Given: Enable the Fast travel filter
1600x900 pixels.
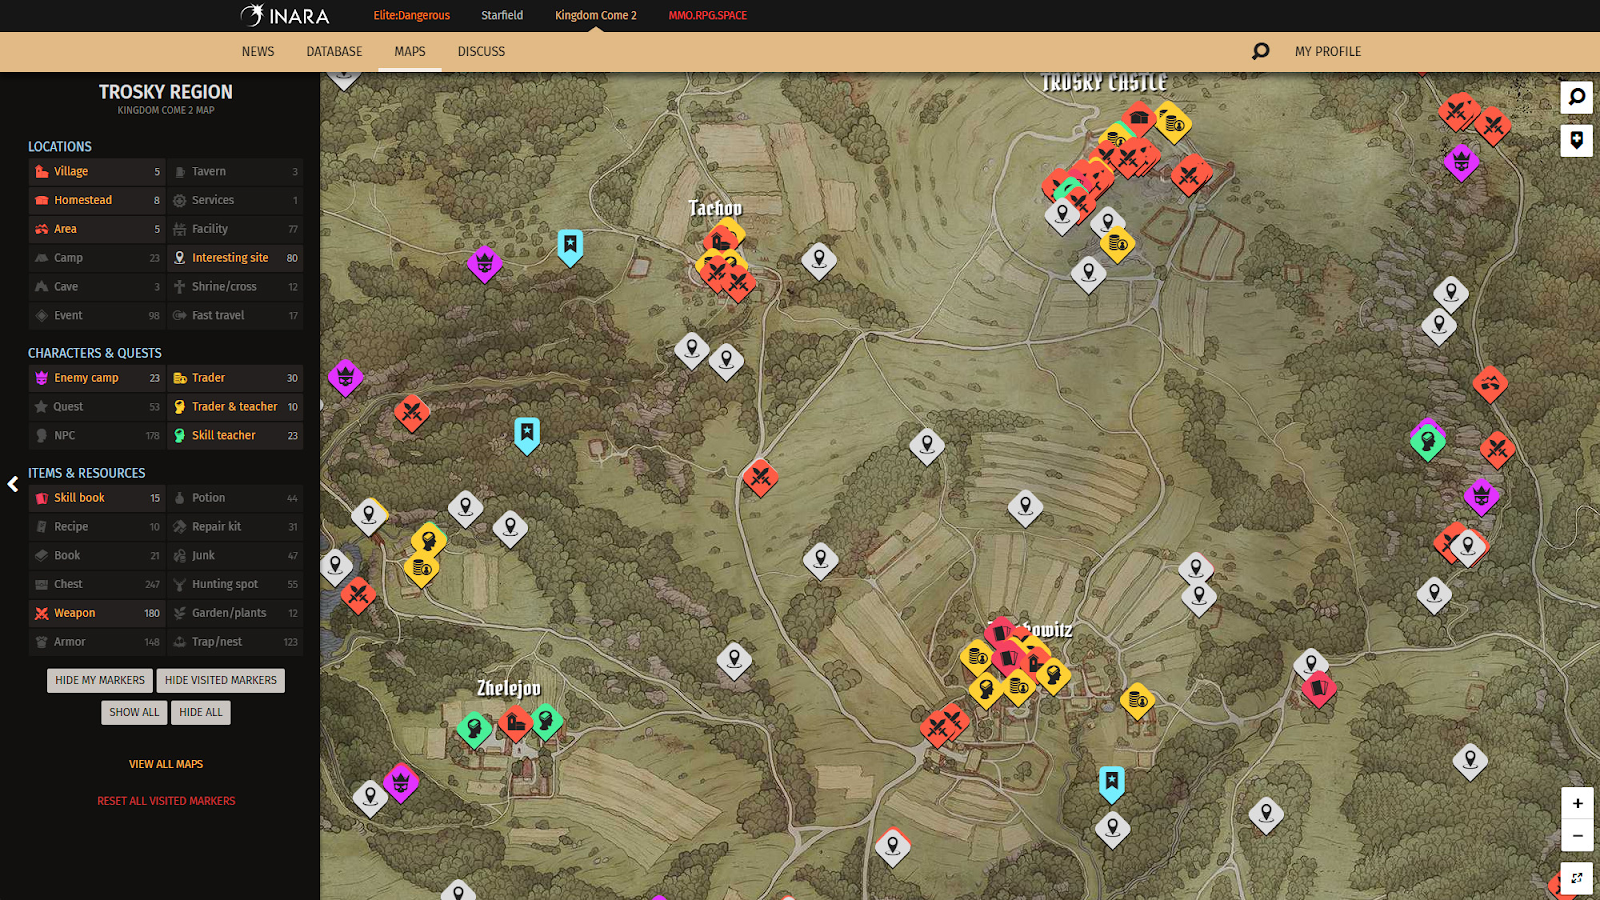Looking at the screenshot, I should (235, 316).
